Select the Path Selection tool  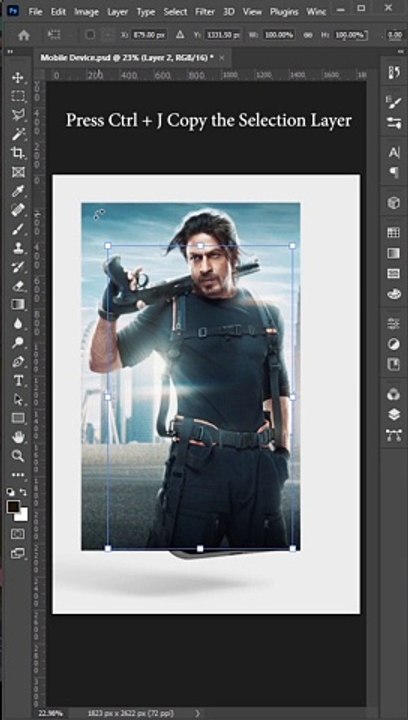(18, 399)
